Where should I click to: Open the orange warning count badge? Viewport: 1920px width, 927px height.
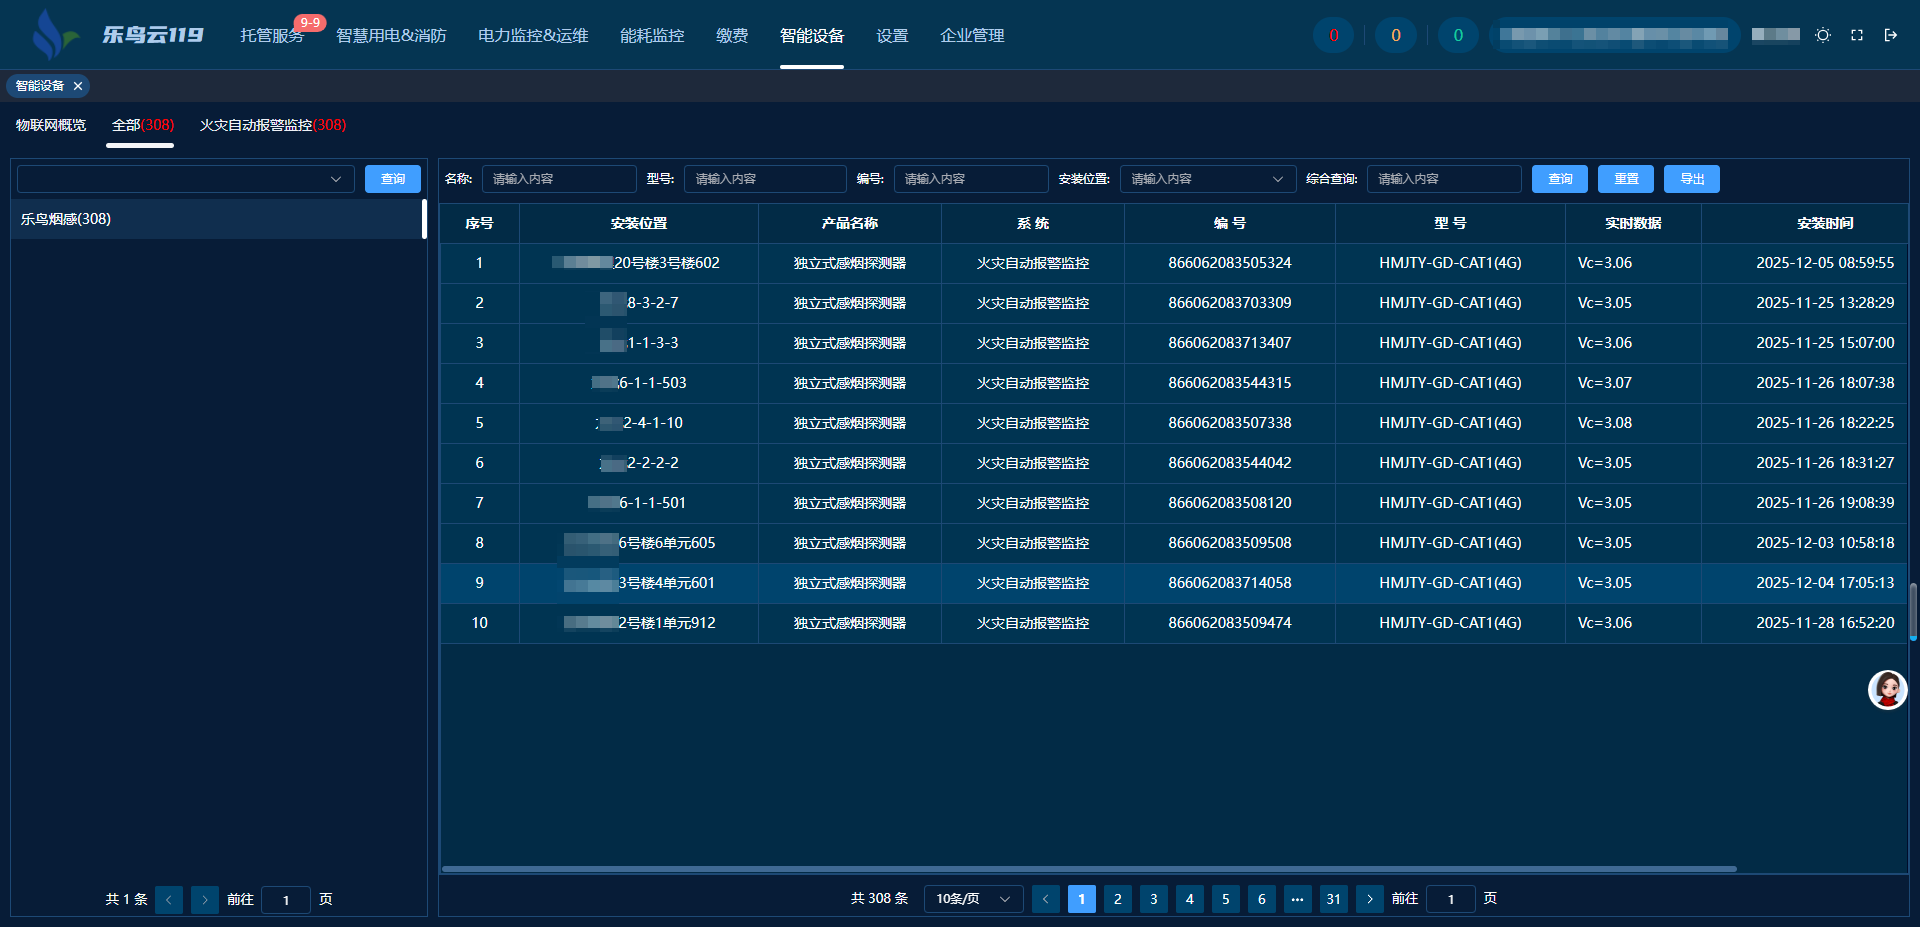(x=1396, y=35)
